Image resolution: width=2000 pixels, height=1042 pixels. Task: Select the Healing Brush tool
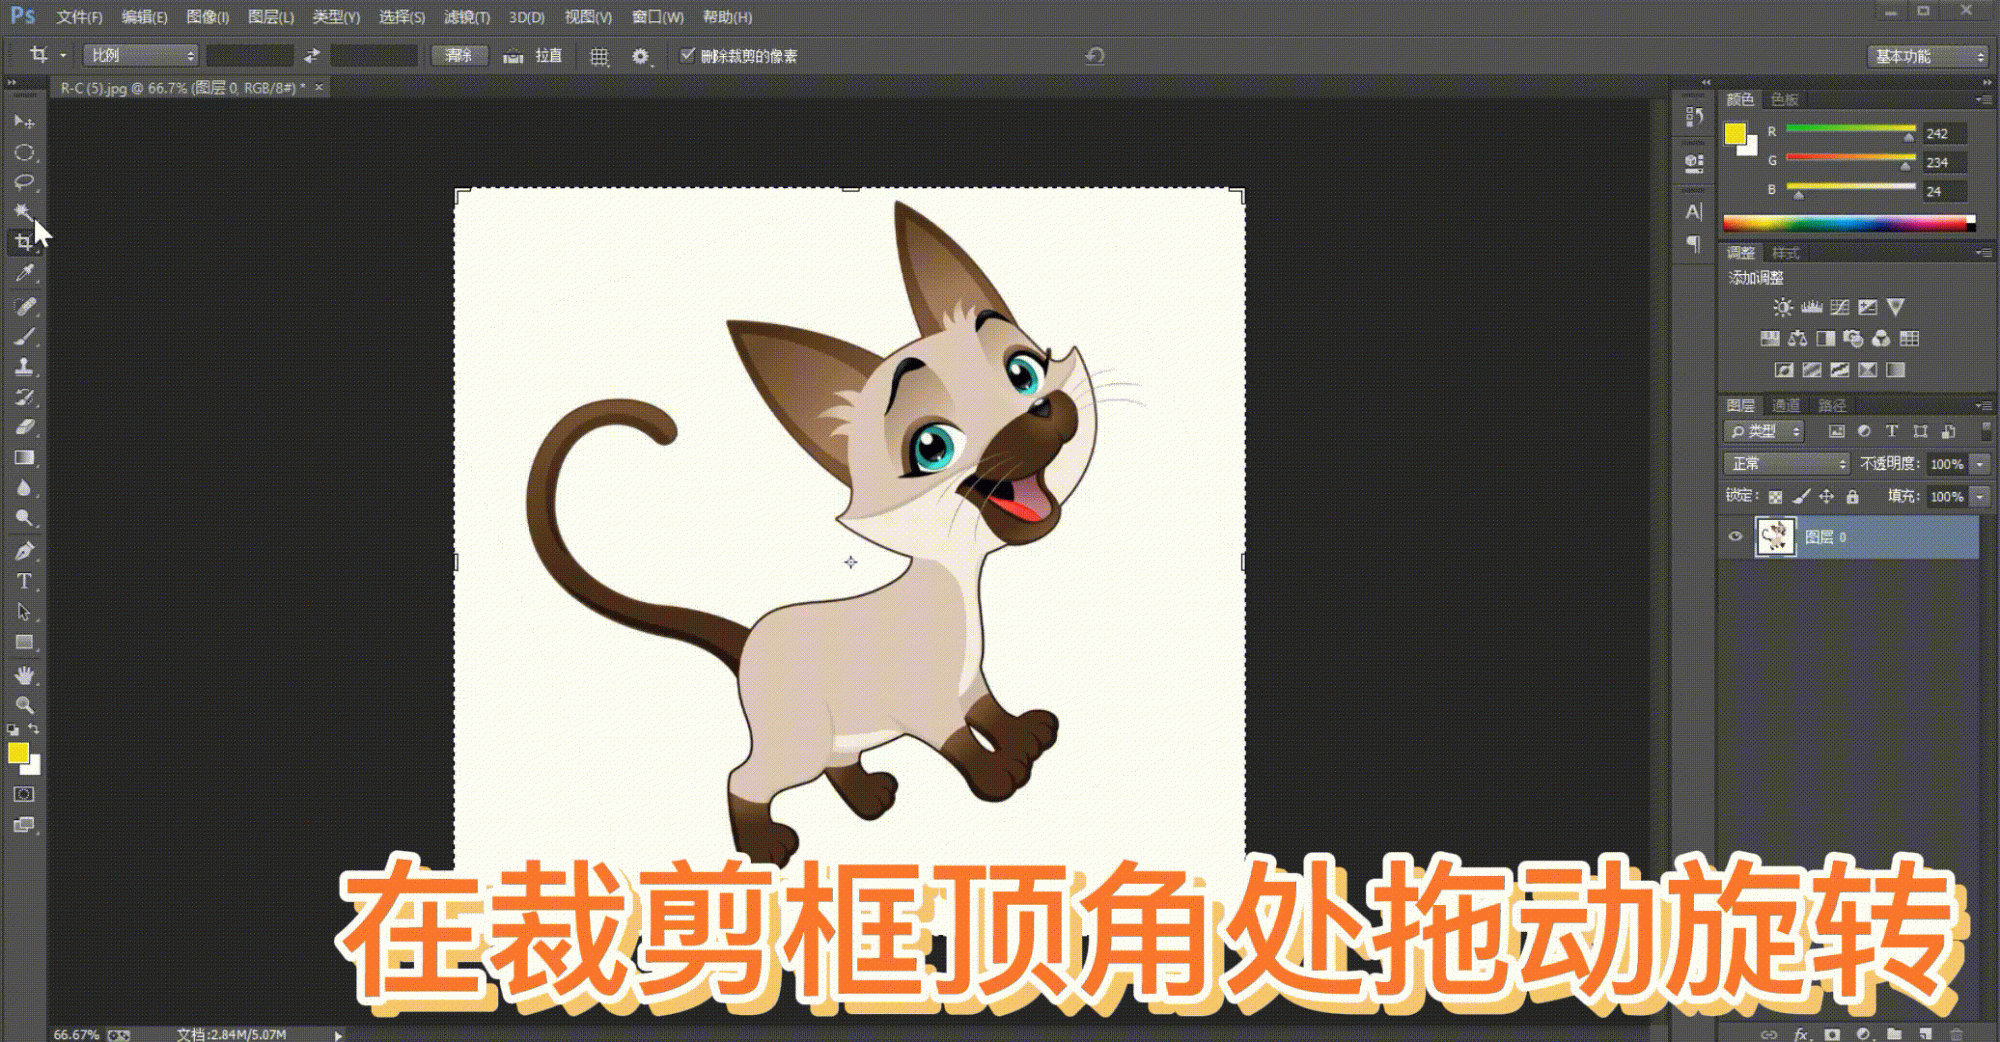click(24, 306)
